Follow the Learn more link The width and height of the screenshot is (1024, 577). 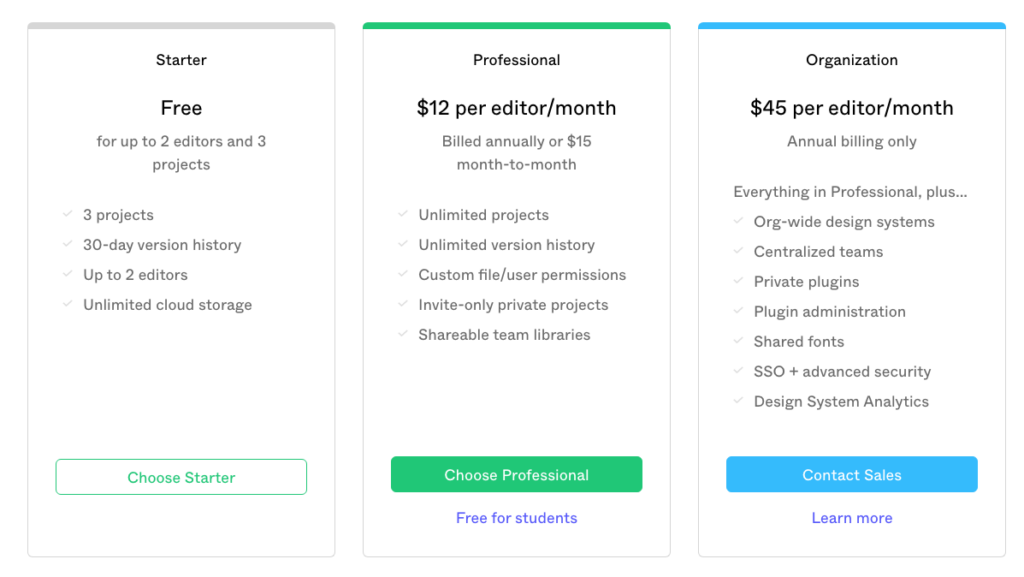[x=851, y=518]
